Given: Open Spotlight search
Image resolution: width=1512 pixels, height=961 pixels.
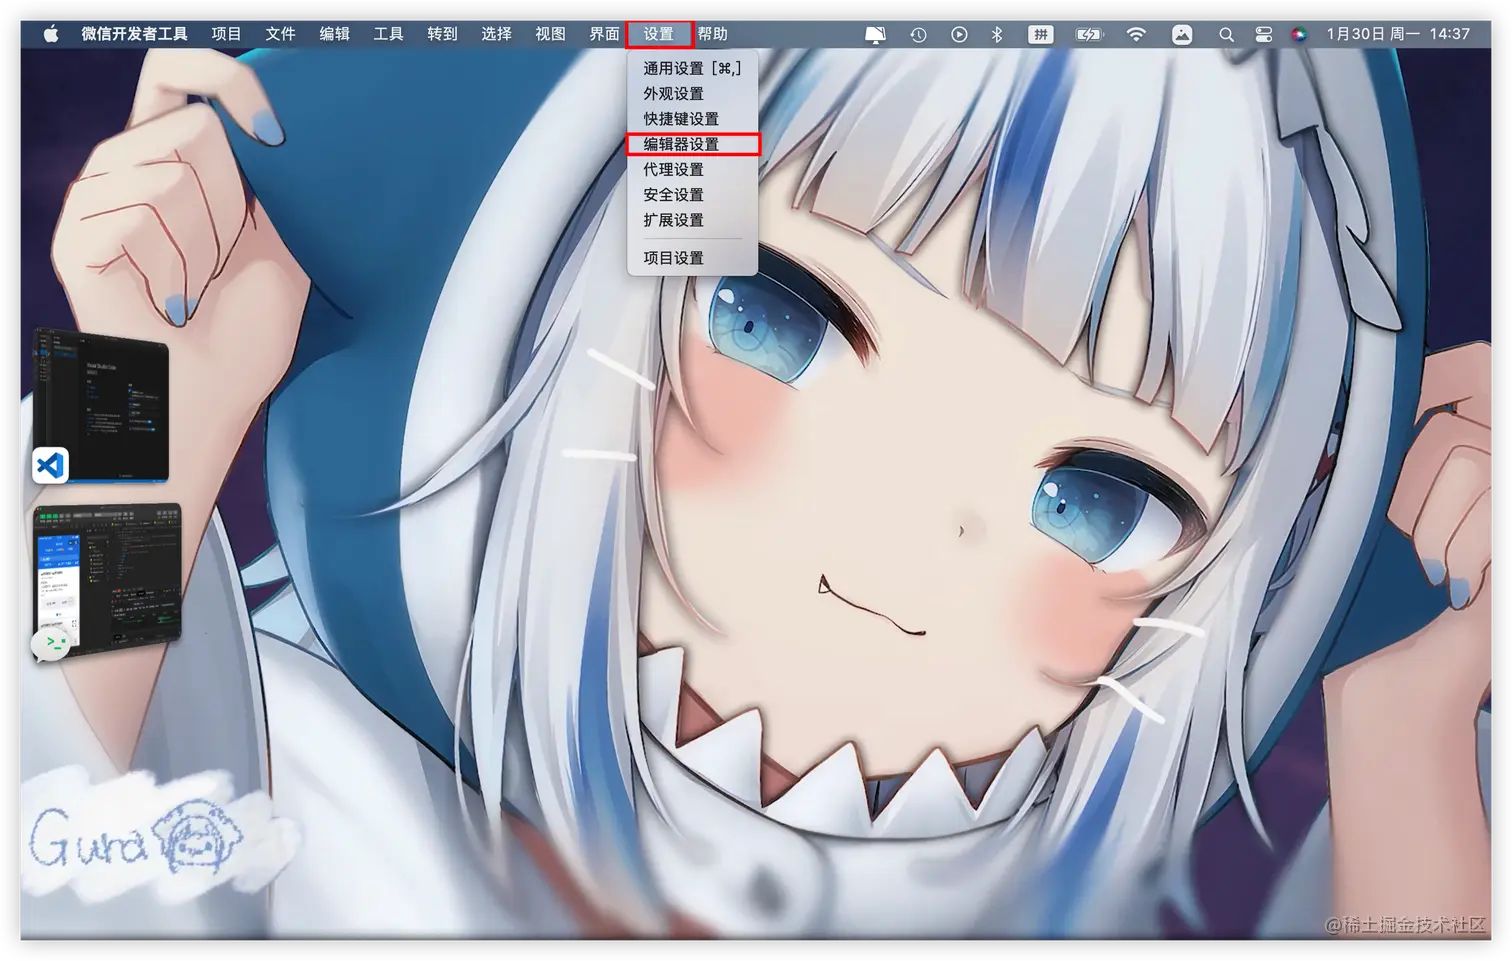Looking at the screenshot, I should click(x=1226, y=34).
